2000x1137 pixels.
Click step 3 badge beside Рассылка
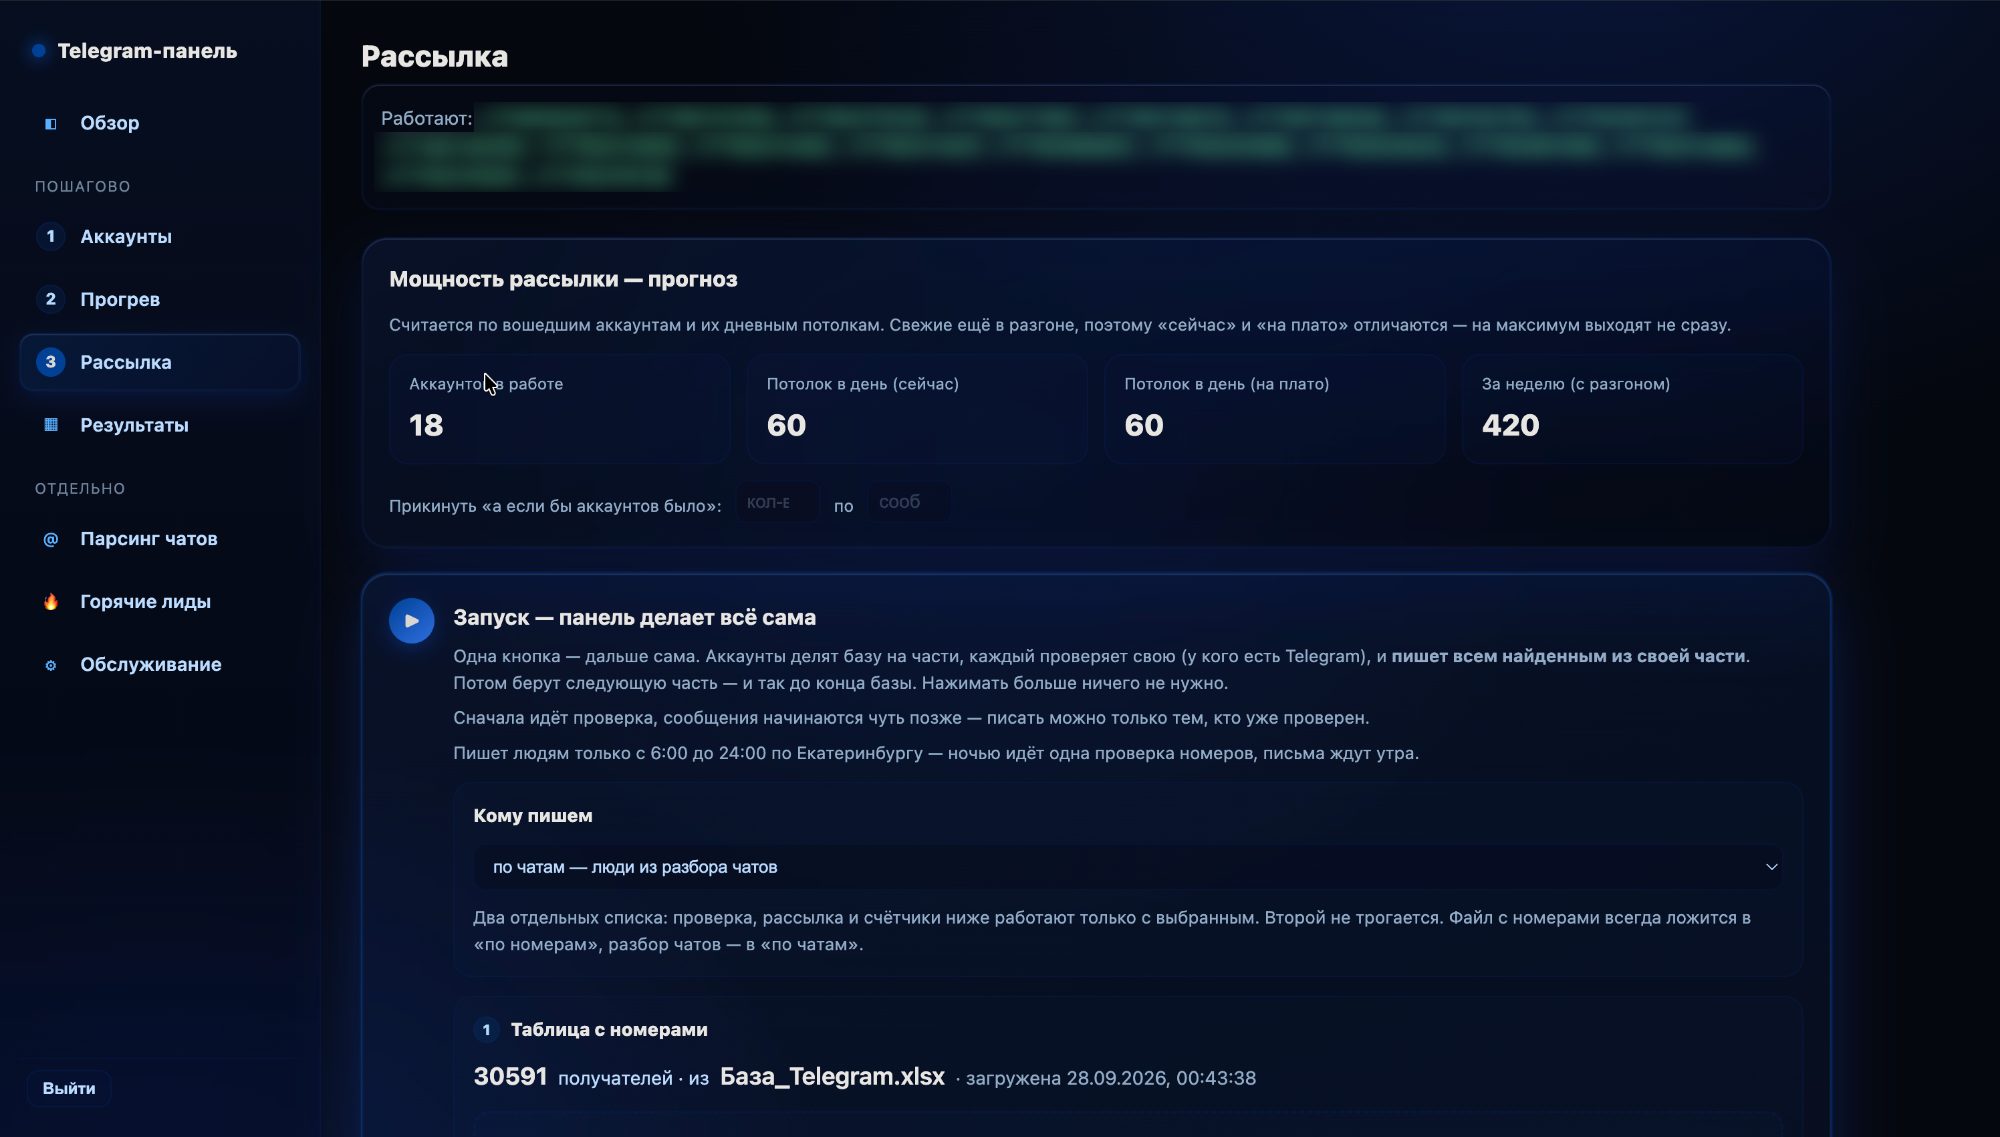tap(51, 362)
